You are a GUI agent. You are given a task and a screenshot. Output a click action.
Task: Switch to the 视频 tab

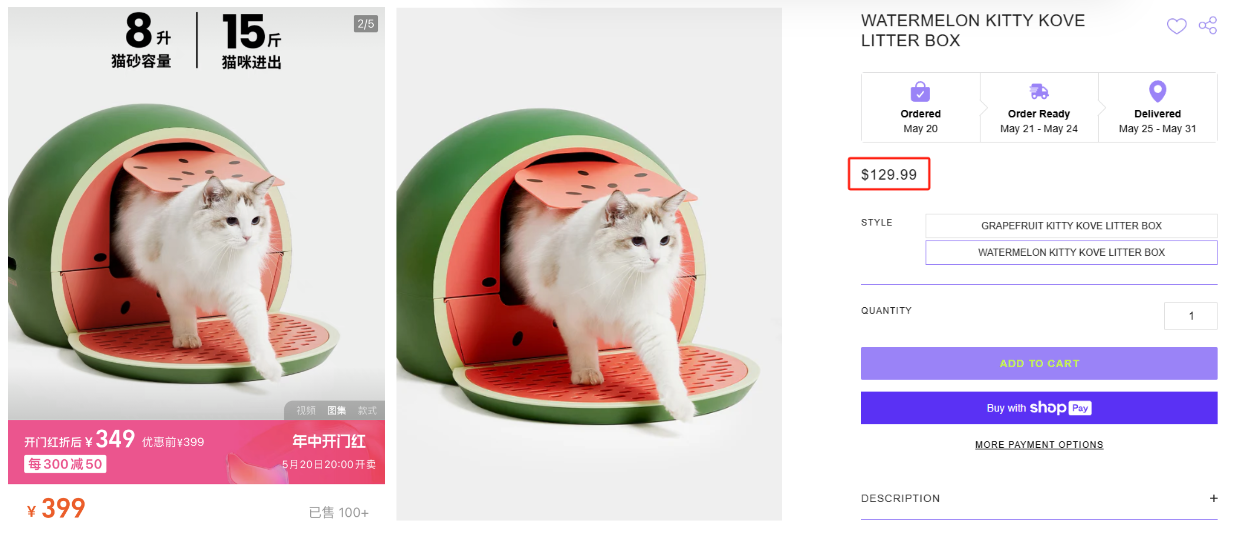point(305,410)
